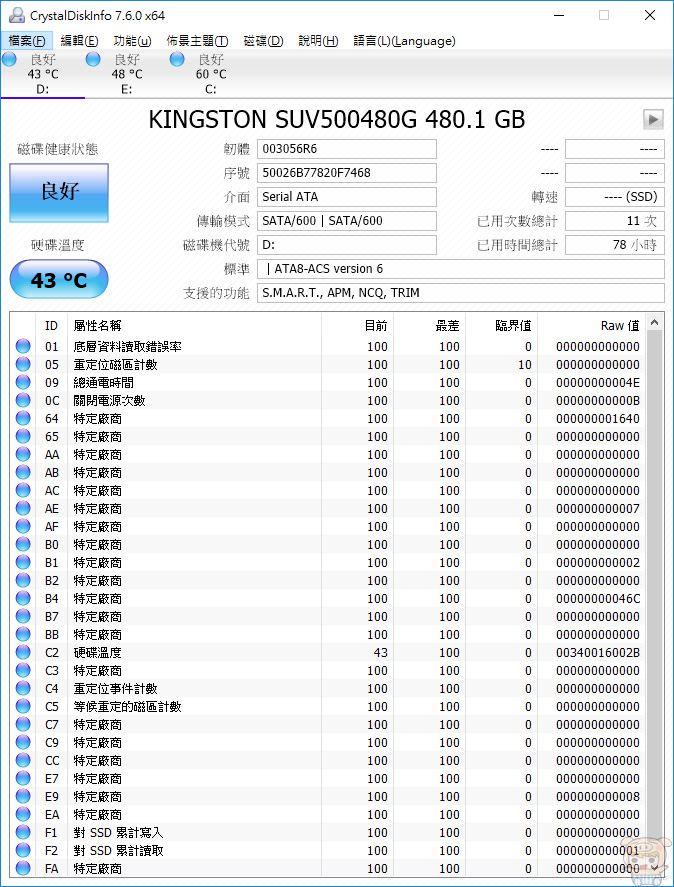Click status orb for attribute C4 row

(23, 688)
